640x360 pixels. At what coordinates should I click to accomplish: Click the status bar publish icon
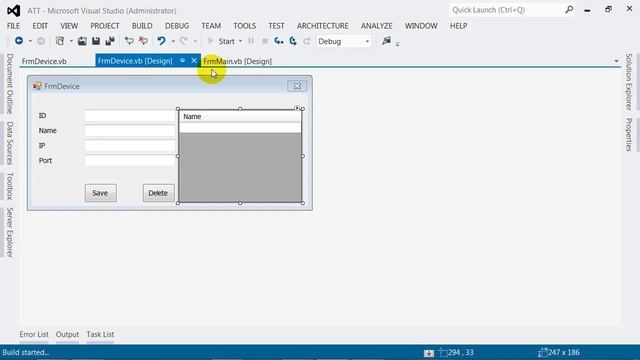coord(429,353)
